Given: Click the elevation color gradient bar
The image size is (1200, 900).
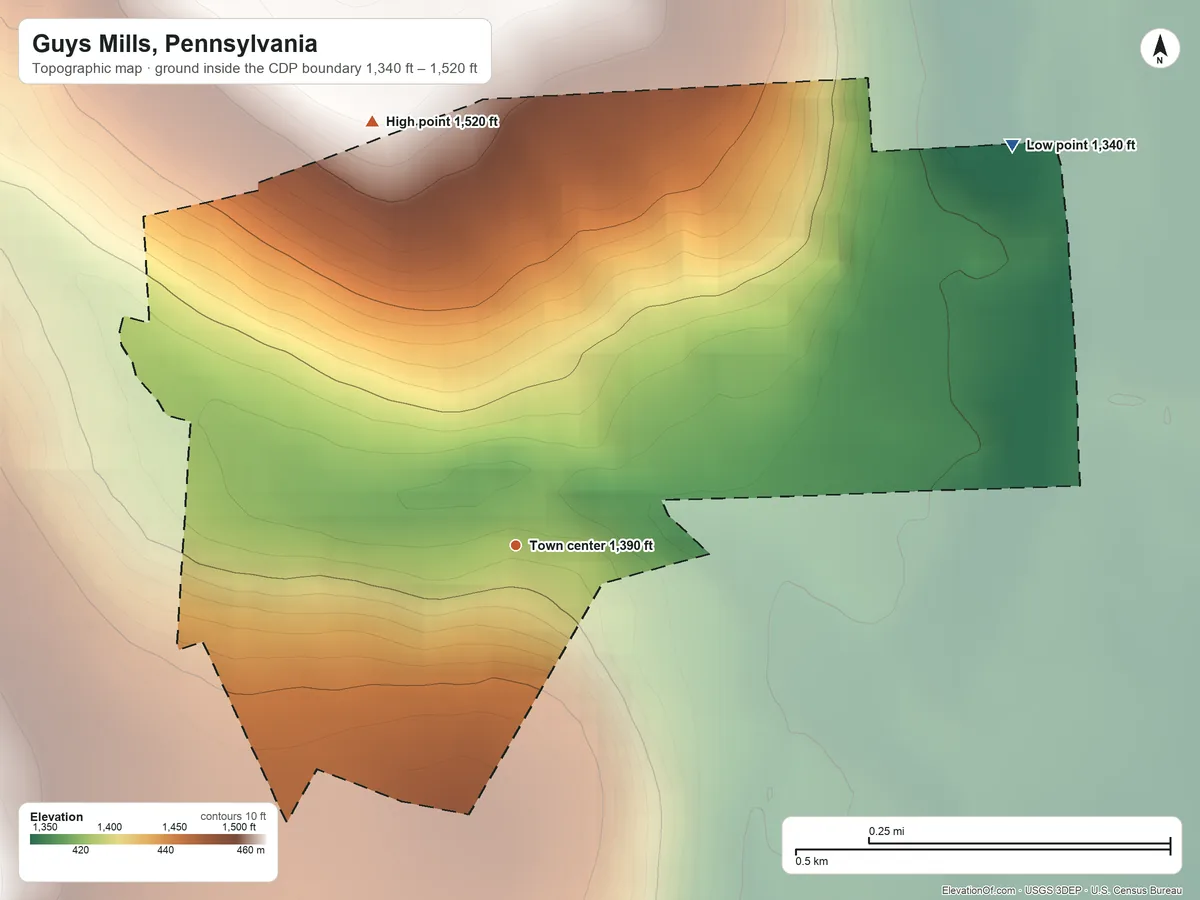Looking at the screenshot, I should coord(147,839).
